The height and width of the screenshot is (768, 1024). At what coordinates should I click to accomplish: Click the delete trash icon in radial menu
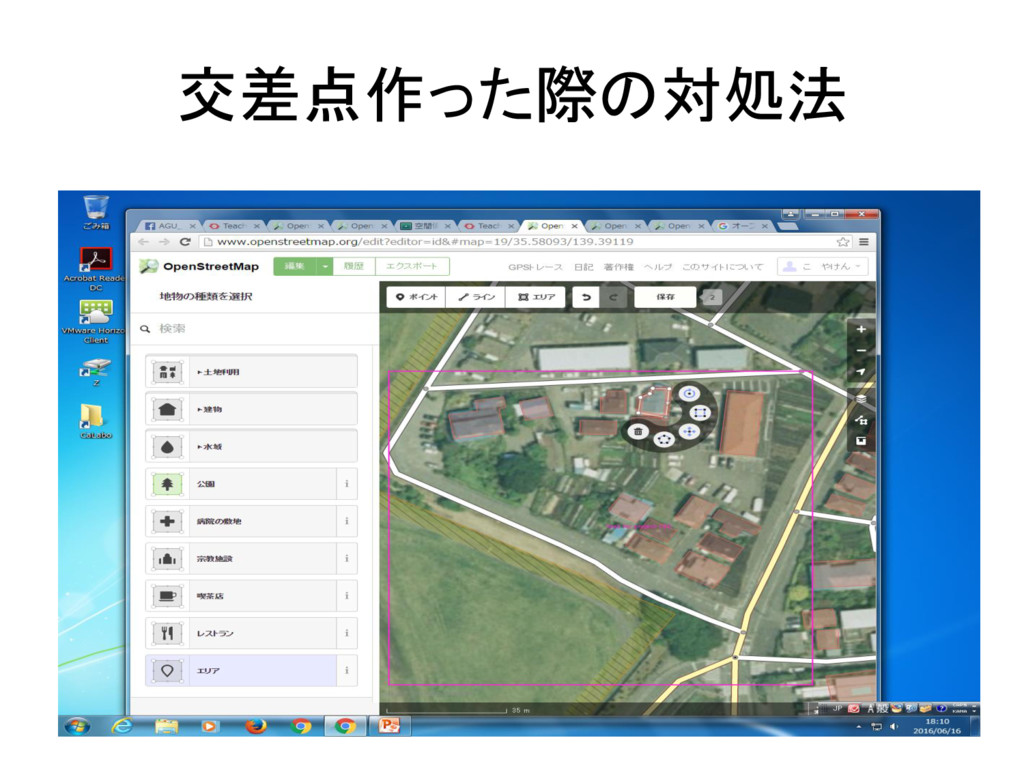(638, 431)
